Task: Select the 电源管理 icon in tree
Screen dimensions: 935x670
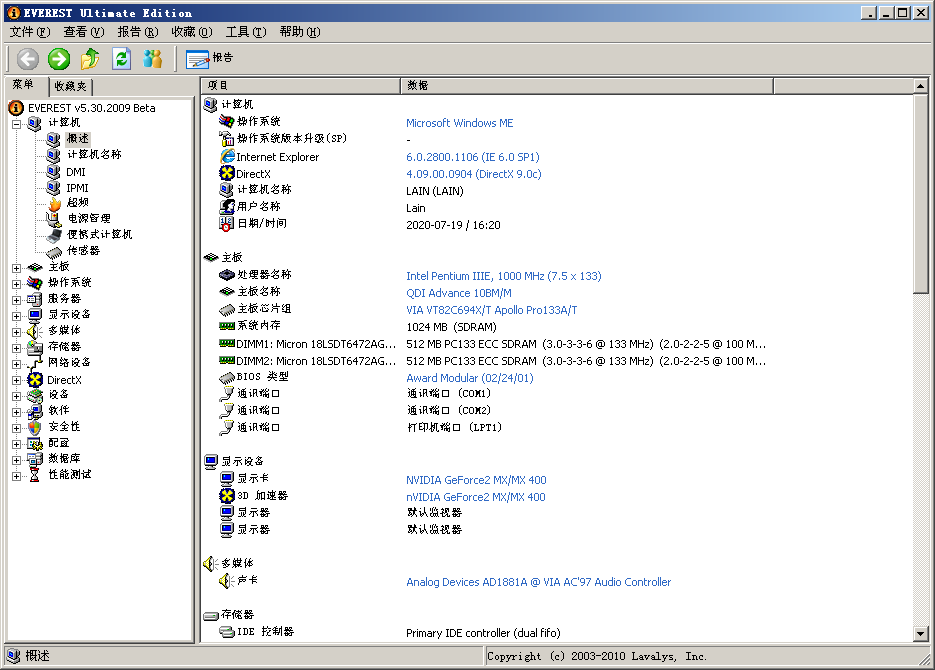Action: [x=54, y=219]
